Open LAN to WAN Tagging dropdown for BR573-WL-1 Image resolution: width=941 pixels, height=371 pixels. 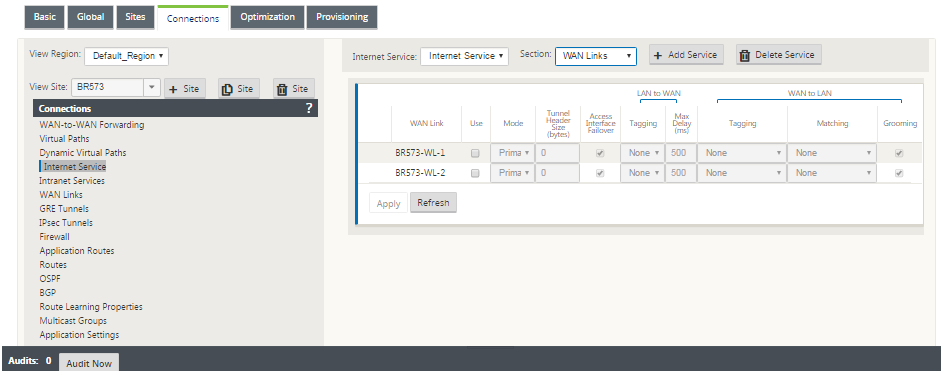pos(643,153)
